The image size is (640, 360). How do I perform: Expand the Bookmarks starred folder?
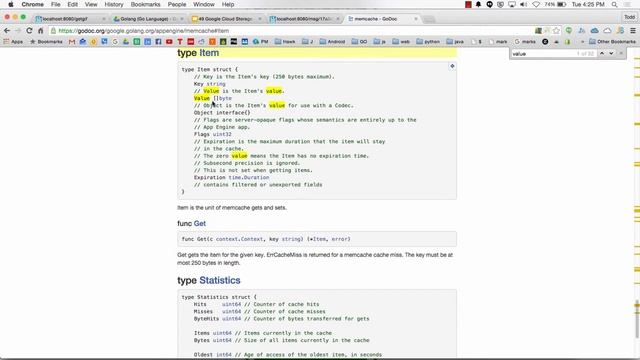[x=46, y=42]
